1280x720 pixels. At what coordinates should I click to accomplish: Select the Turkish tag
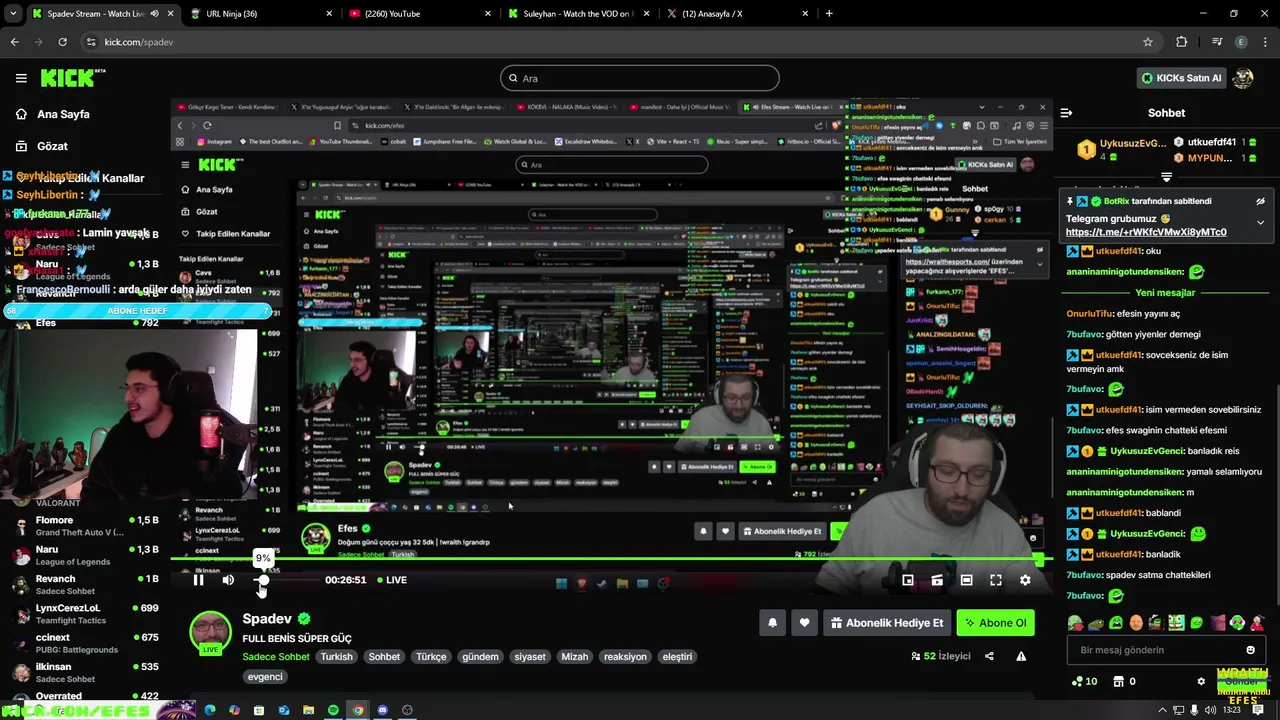pyautogui.click(x=337, y=657)
